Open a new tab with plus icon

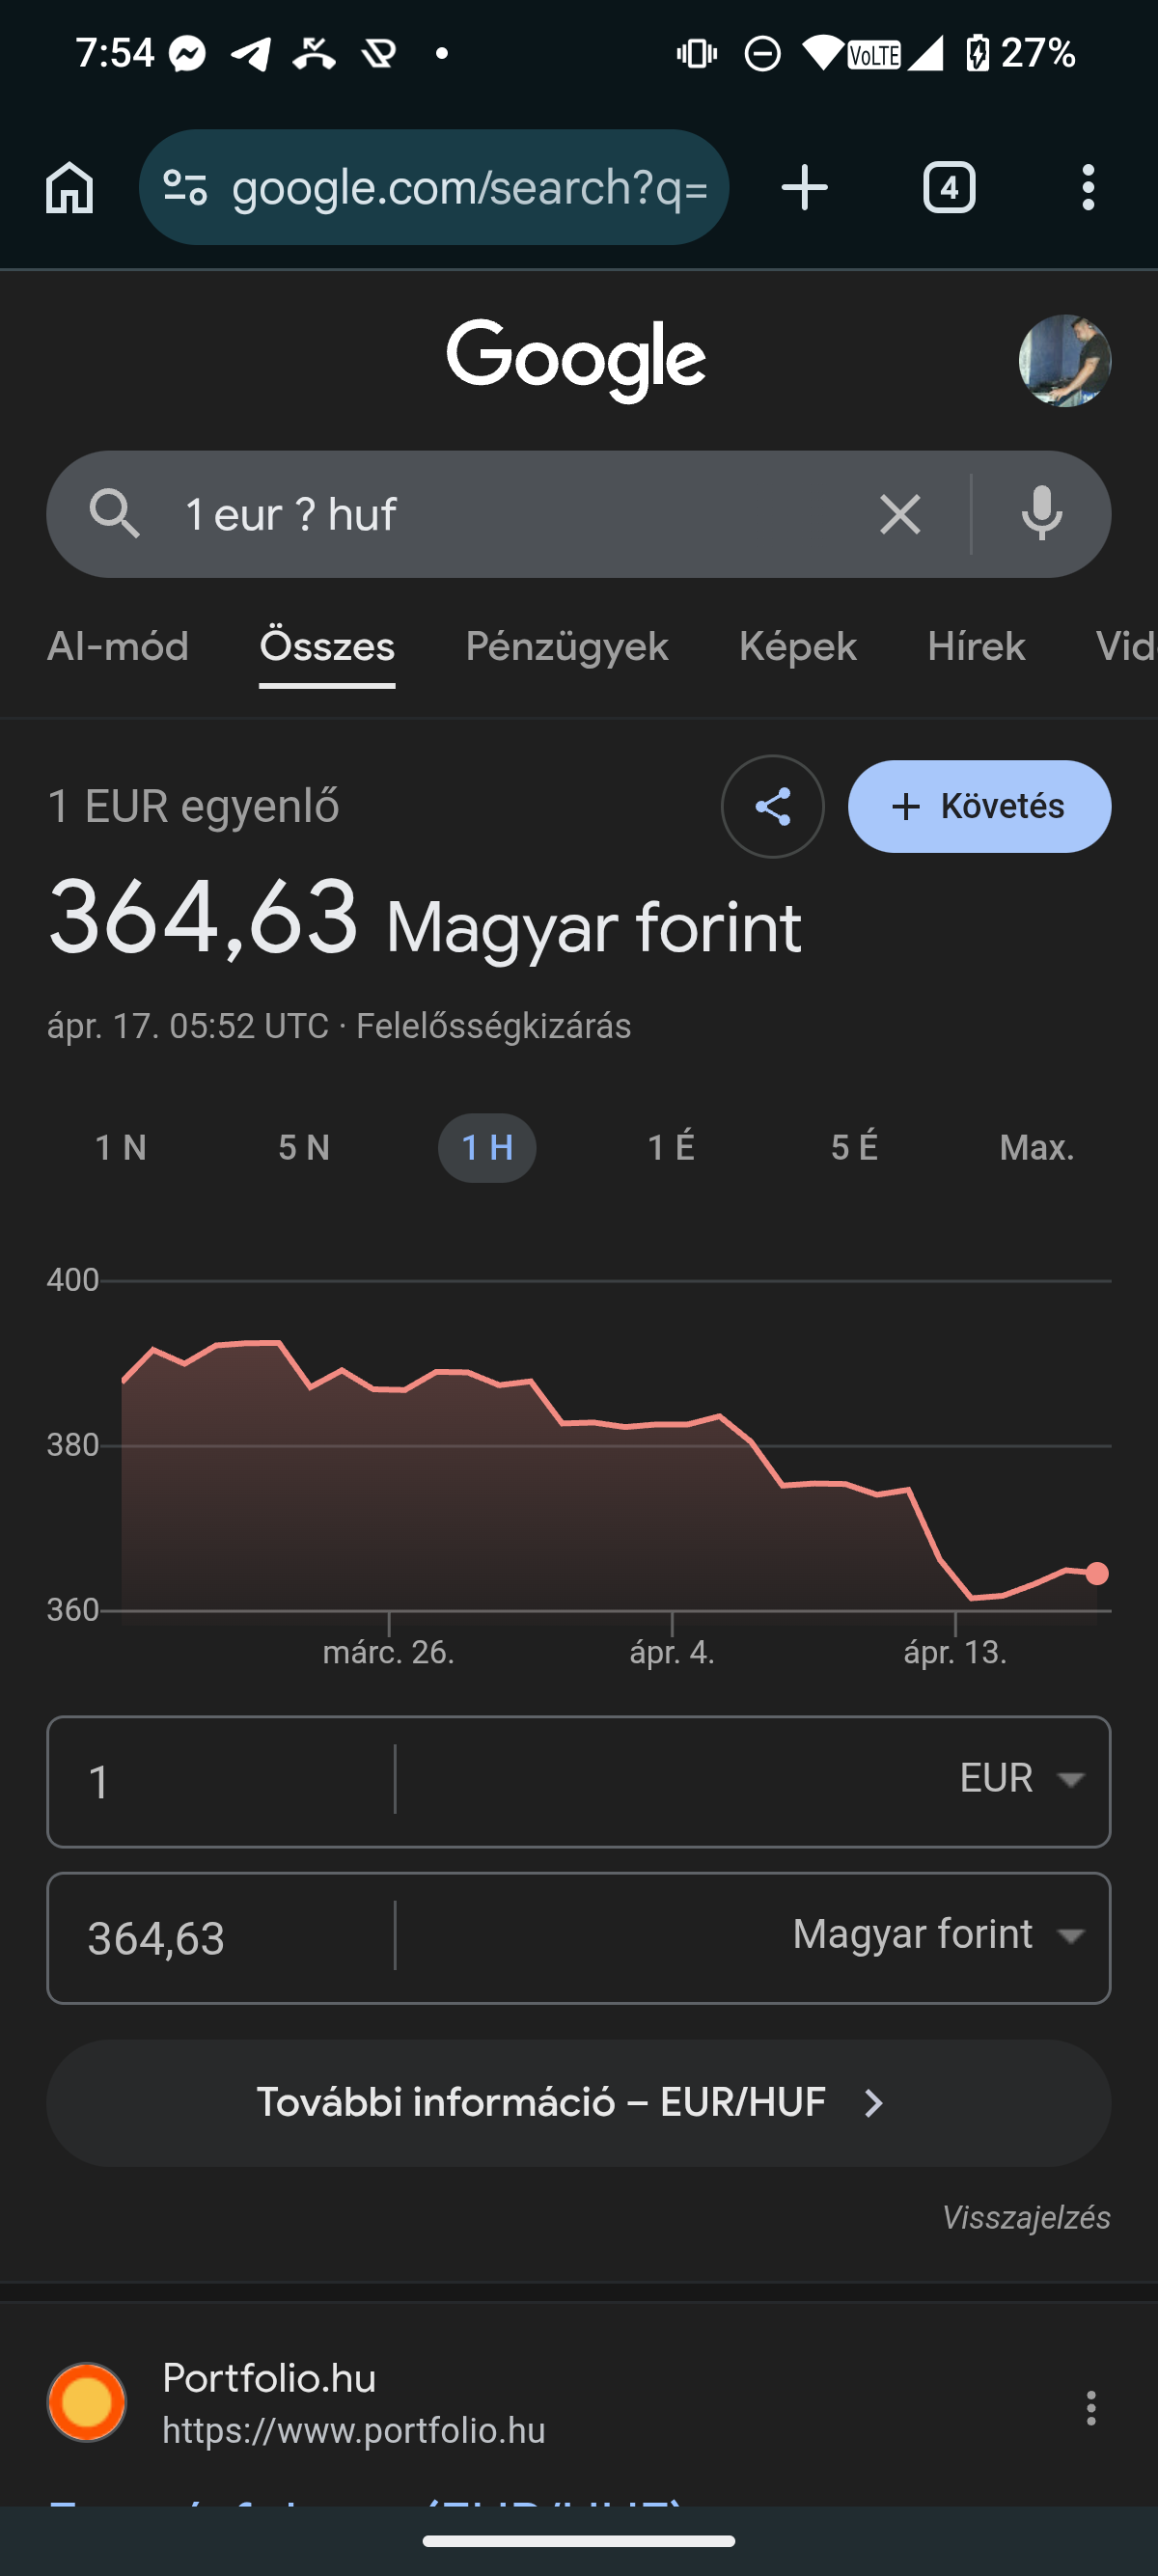804,188
